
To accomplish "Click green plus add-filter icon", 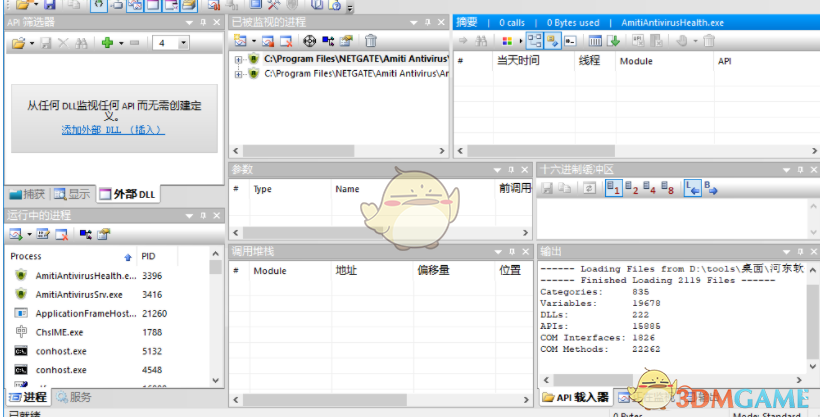I will tap(107, 43).
